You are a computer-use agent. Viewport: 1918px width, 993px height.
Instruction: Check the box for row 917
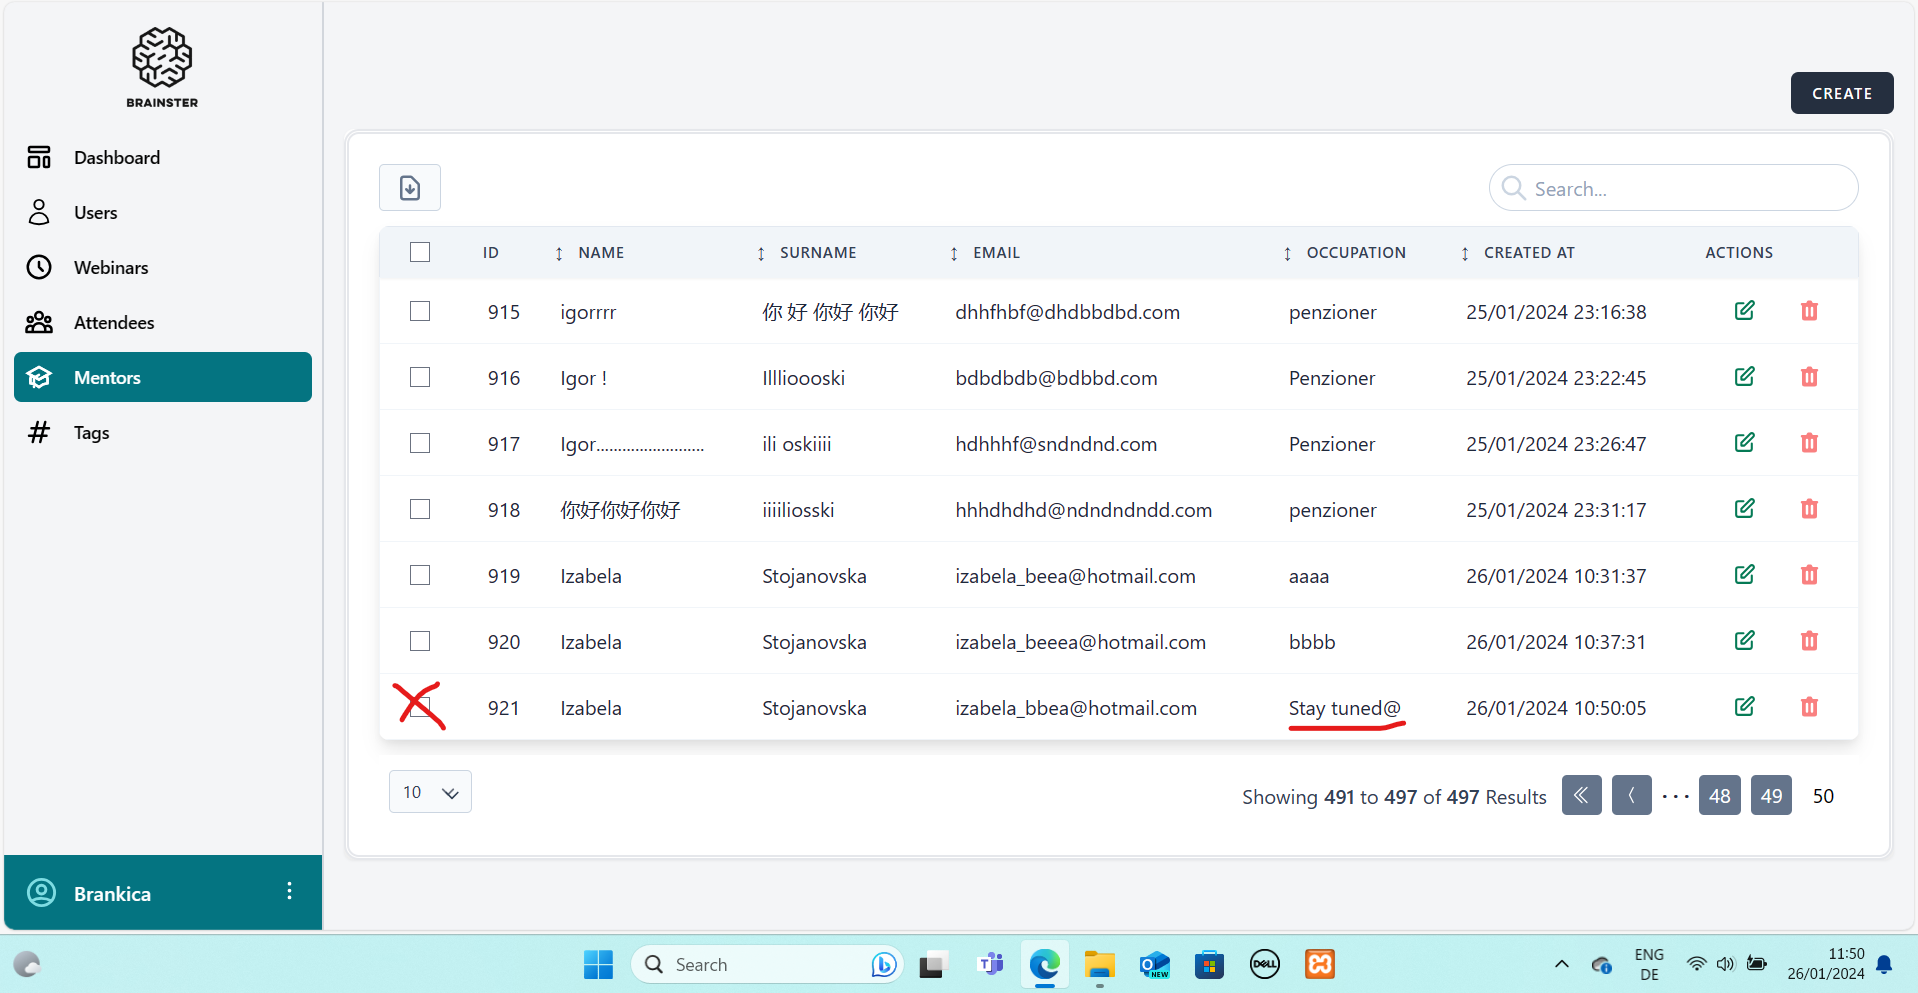tap(420, 443)
